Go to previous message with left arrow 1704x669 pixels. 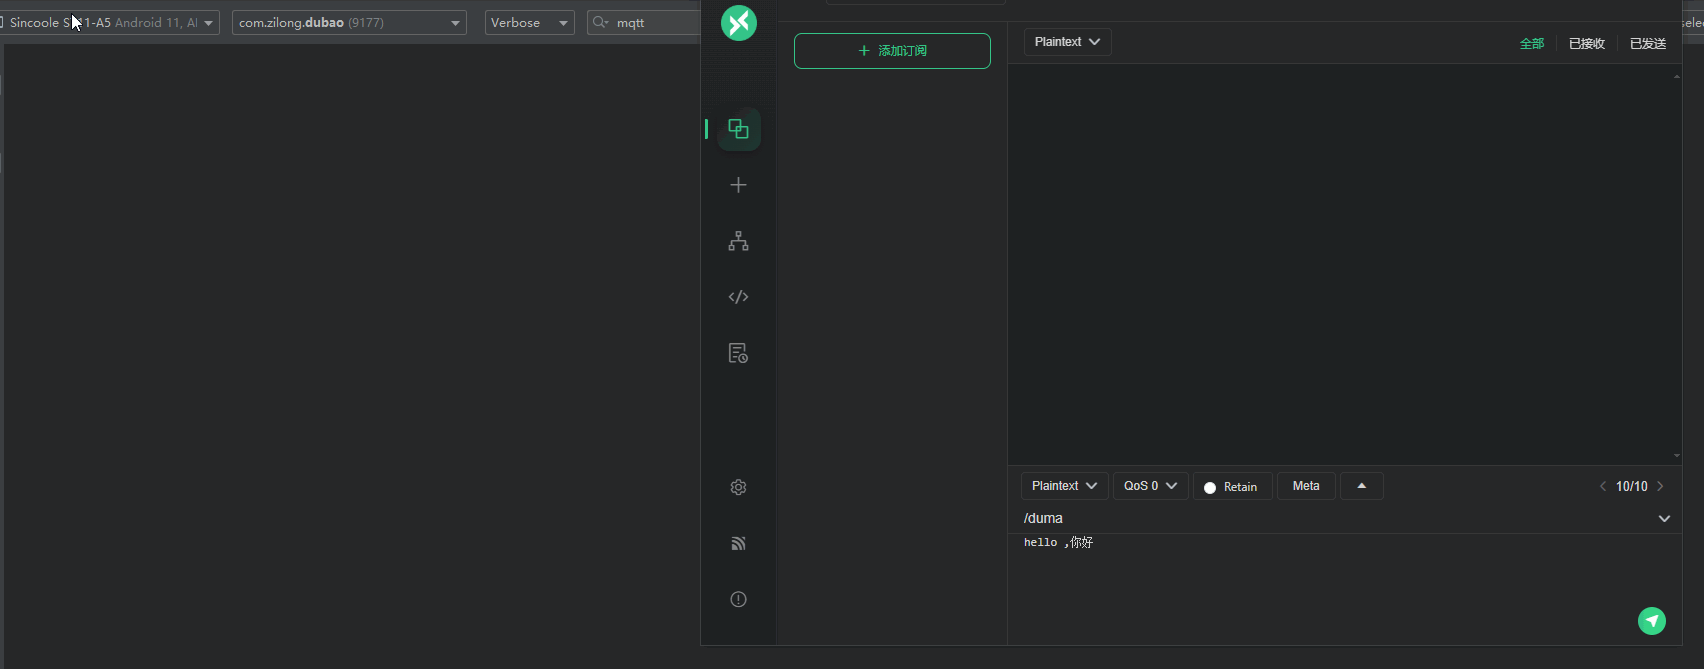pyautogui.click(x=1603, y=486)
